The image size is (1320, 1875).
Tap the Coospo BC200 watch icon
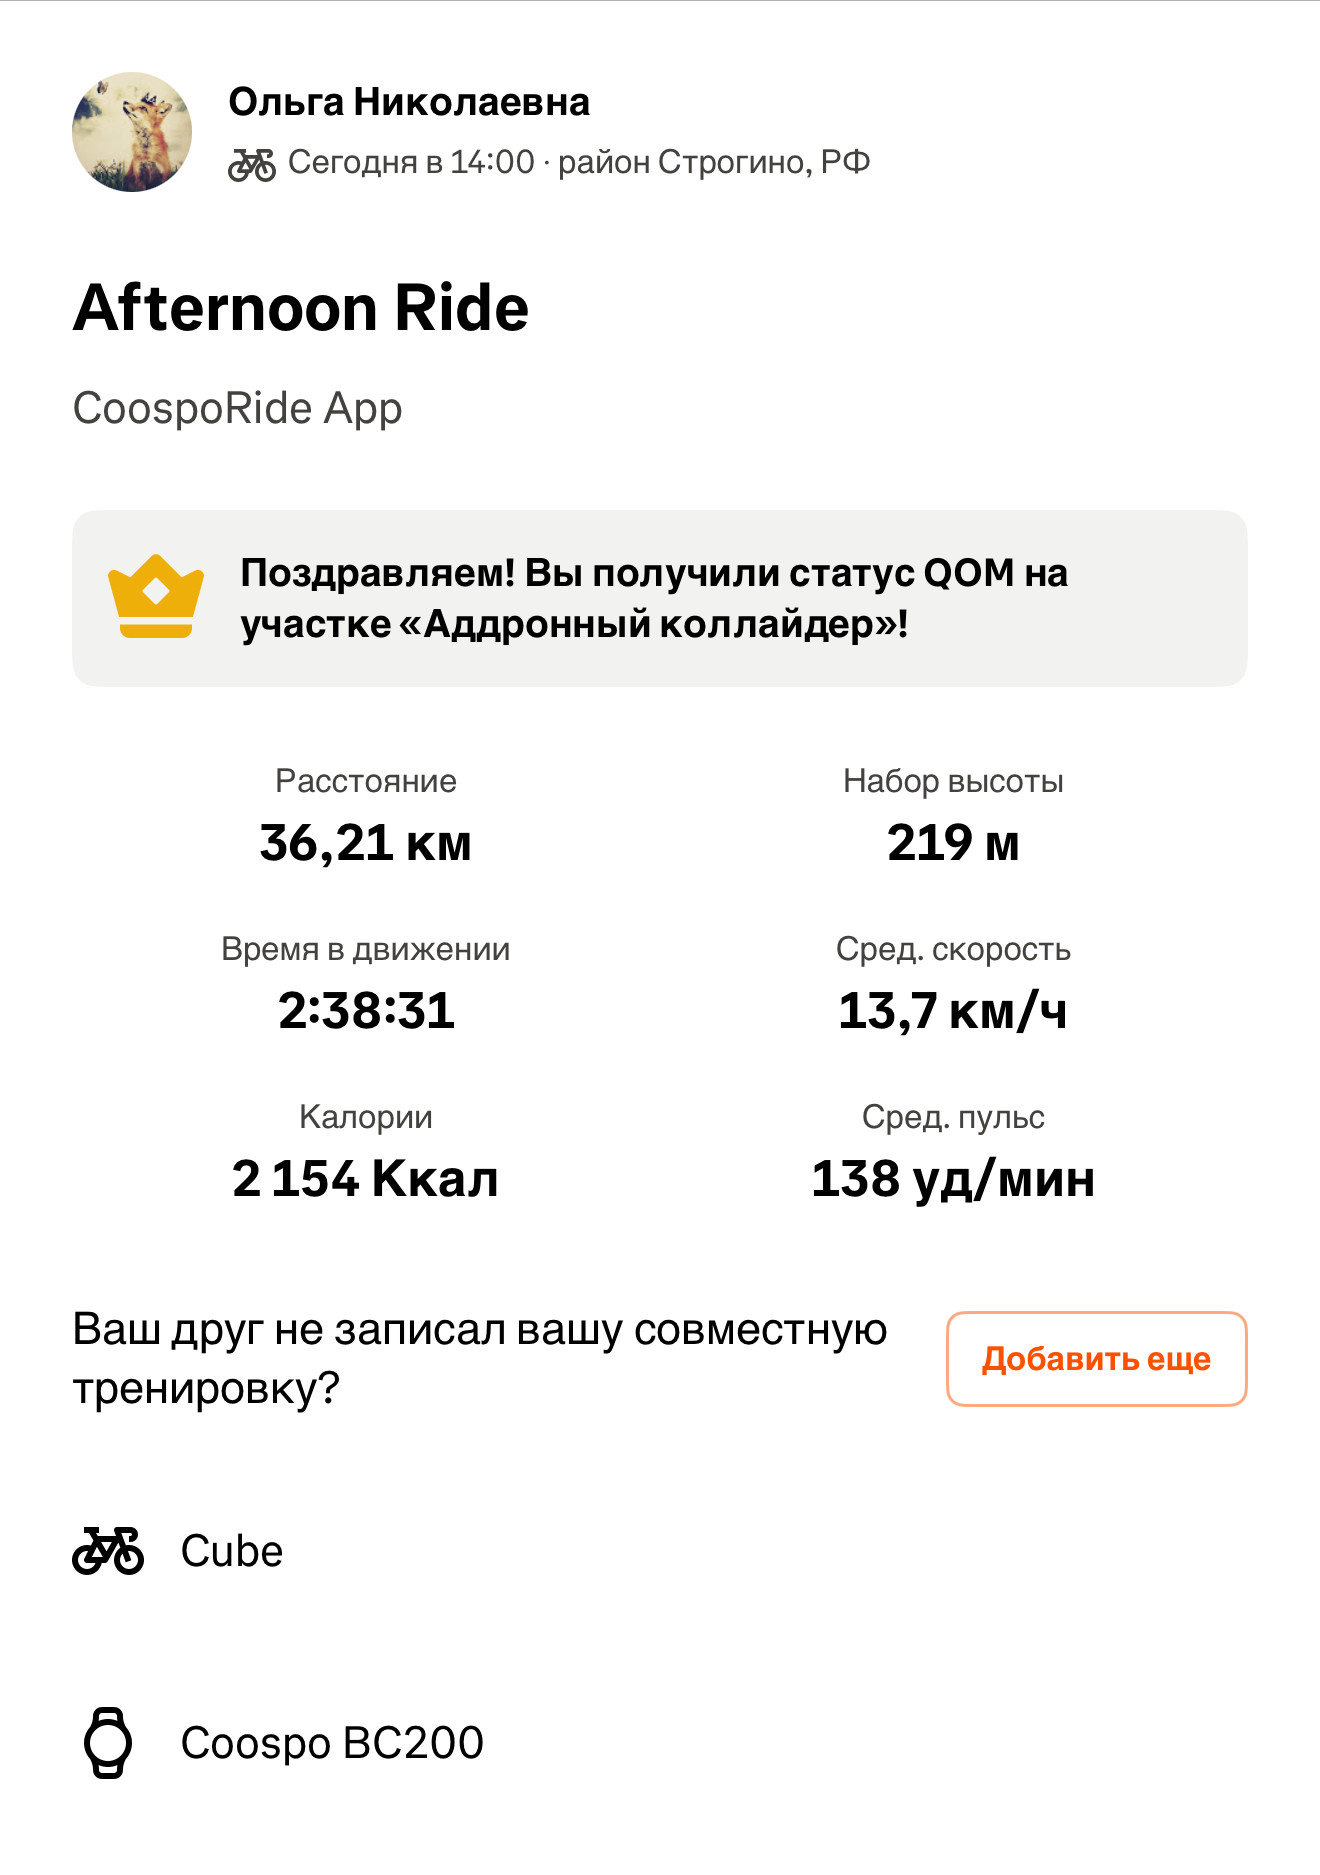[108, 1743]
